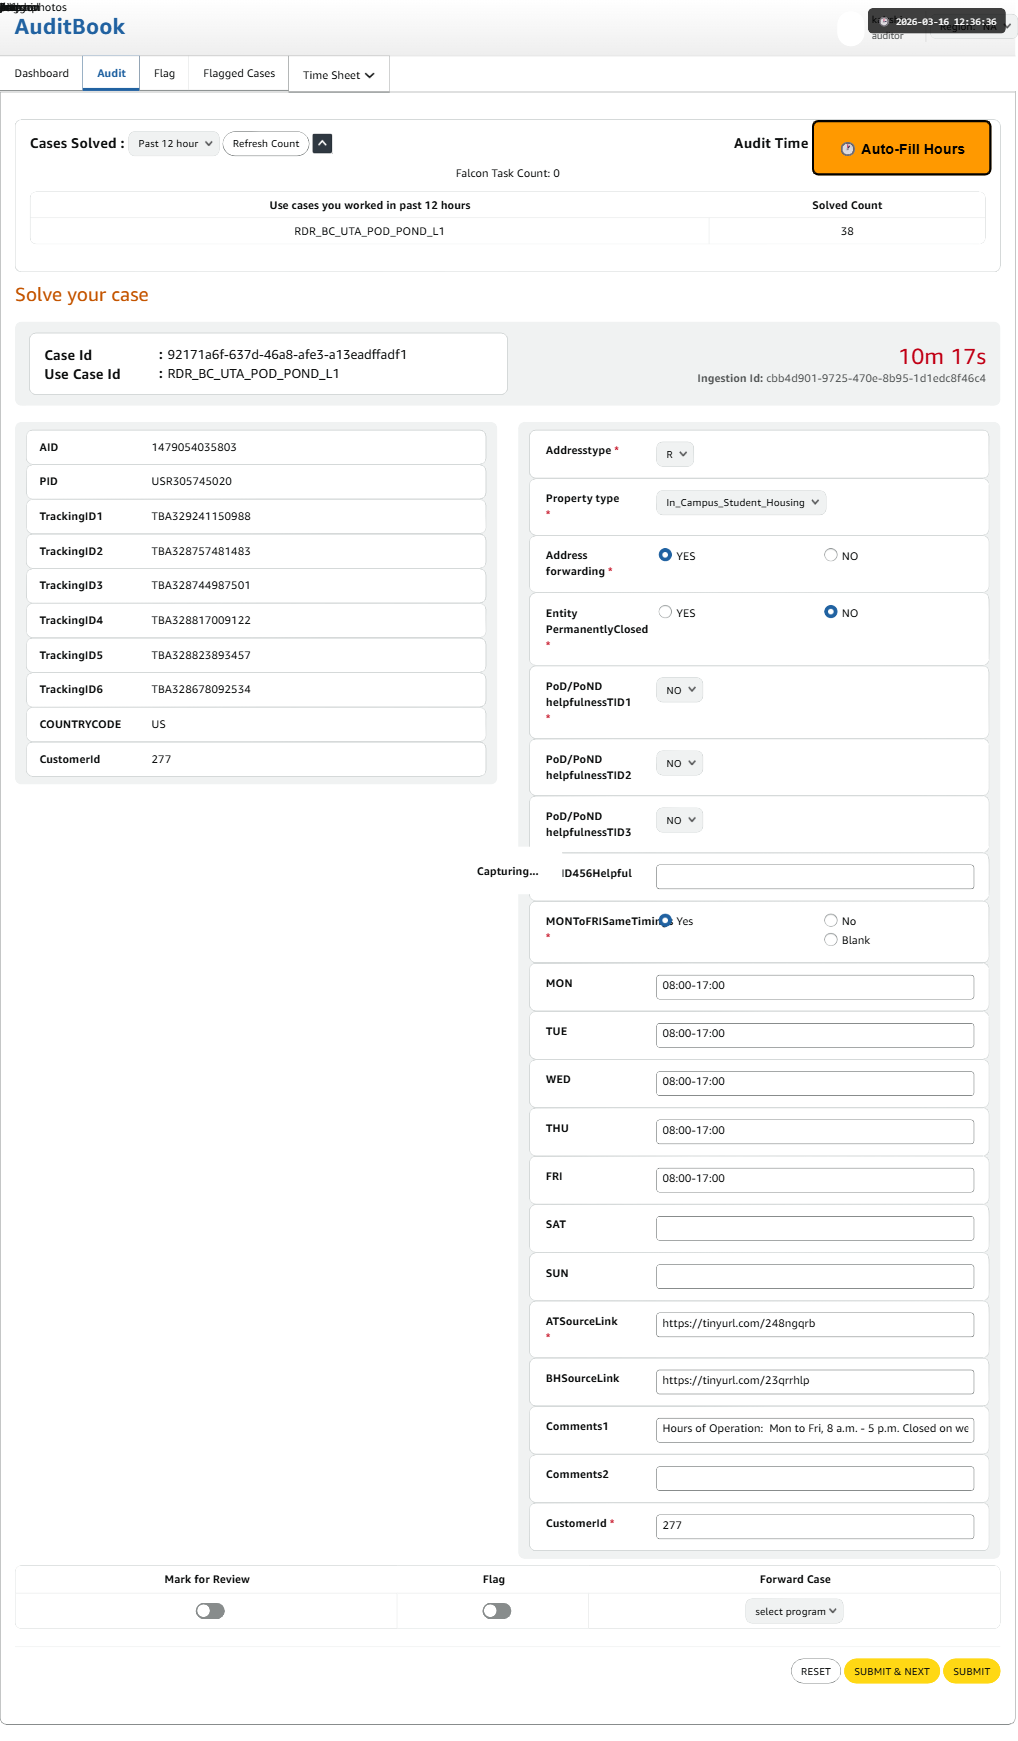Select YES for Entity PermanentlyClosed

[x=665, y=612]
